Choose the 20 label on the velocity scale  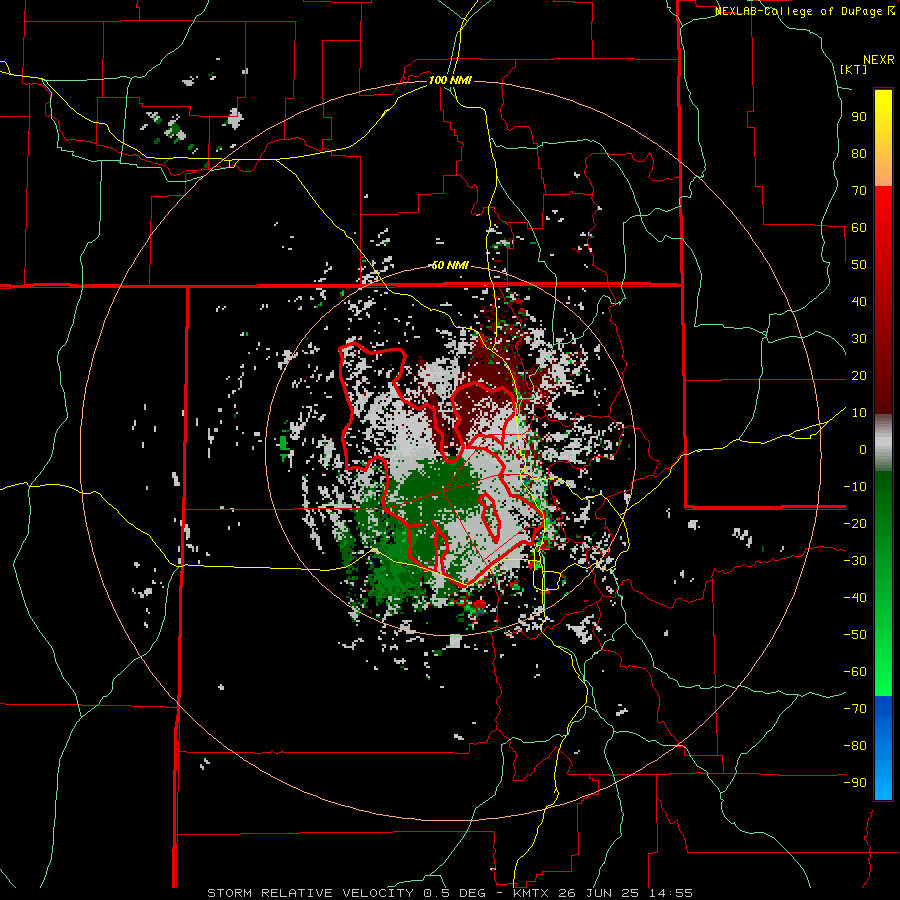point(859,376)
